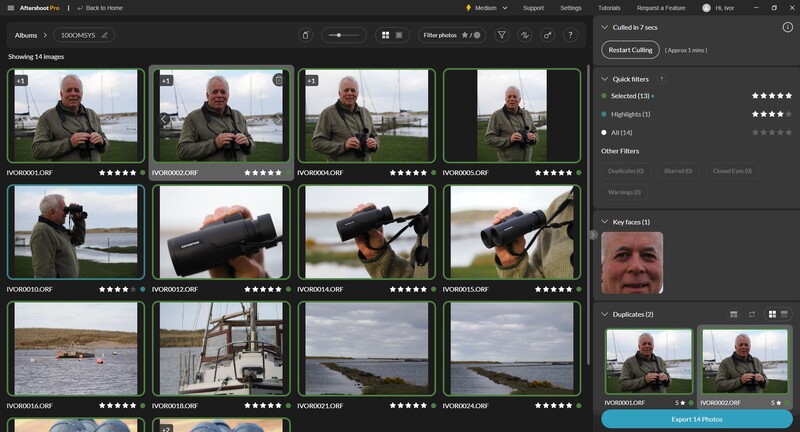Viewport: 800px width, 432px height.
Task: Switch Duplicates panel to list view
Action: pos(784,314)
